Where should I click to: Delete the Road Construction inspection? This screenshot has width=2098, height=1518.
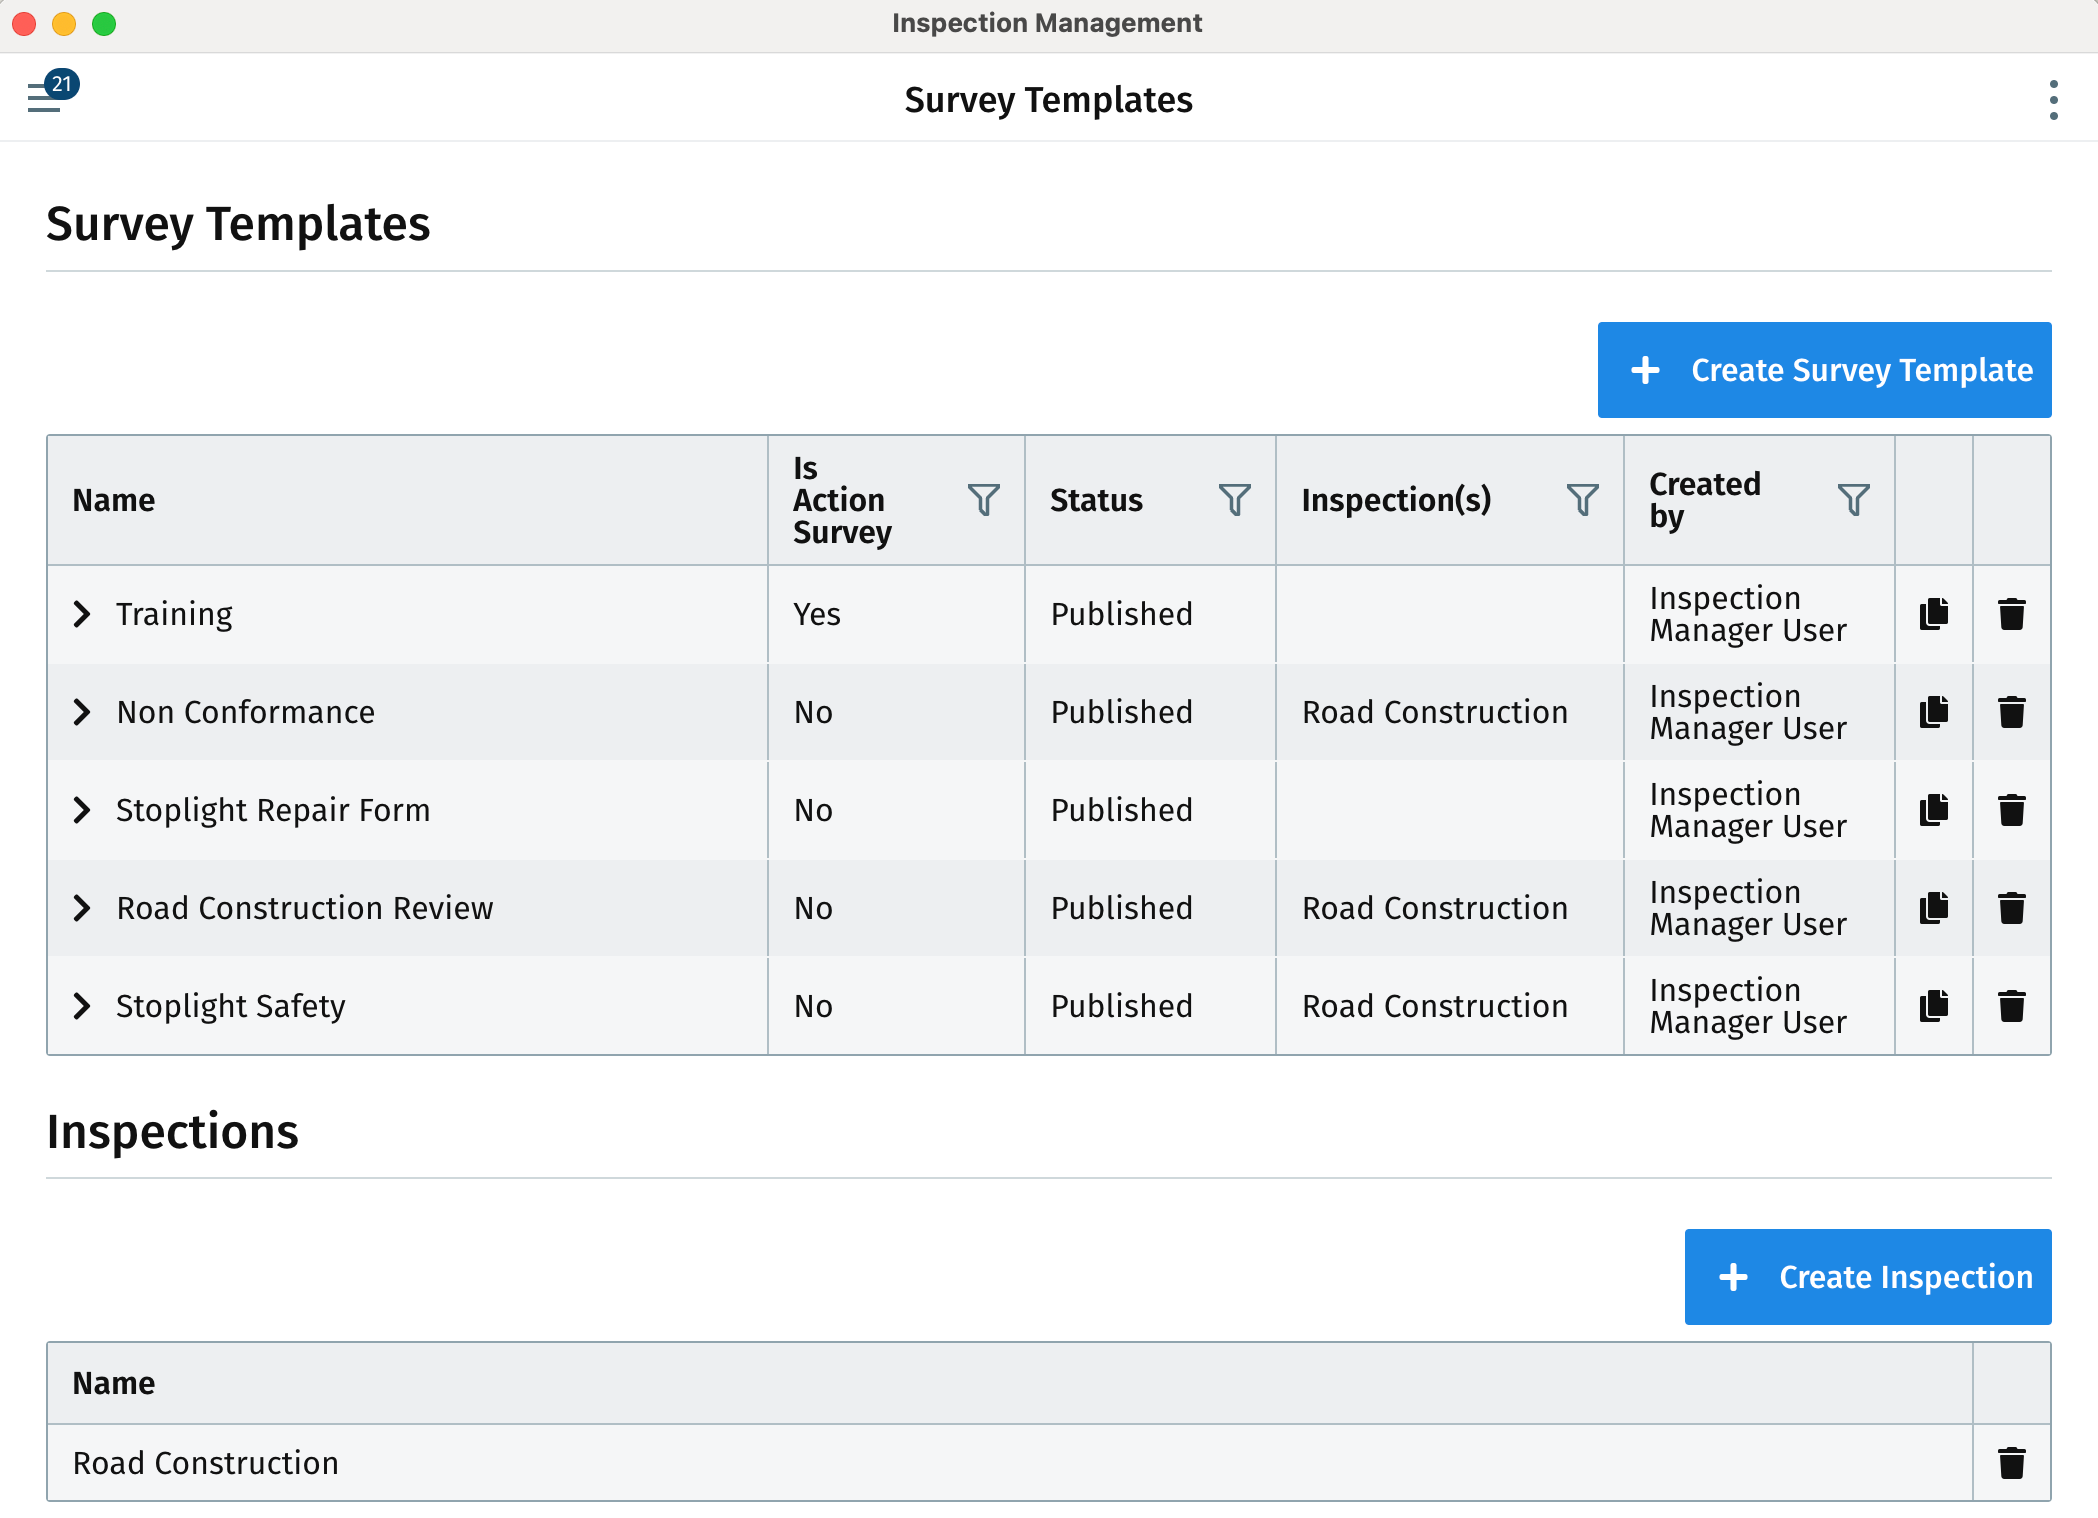(2012, 1462)
